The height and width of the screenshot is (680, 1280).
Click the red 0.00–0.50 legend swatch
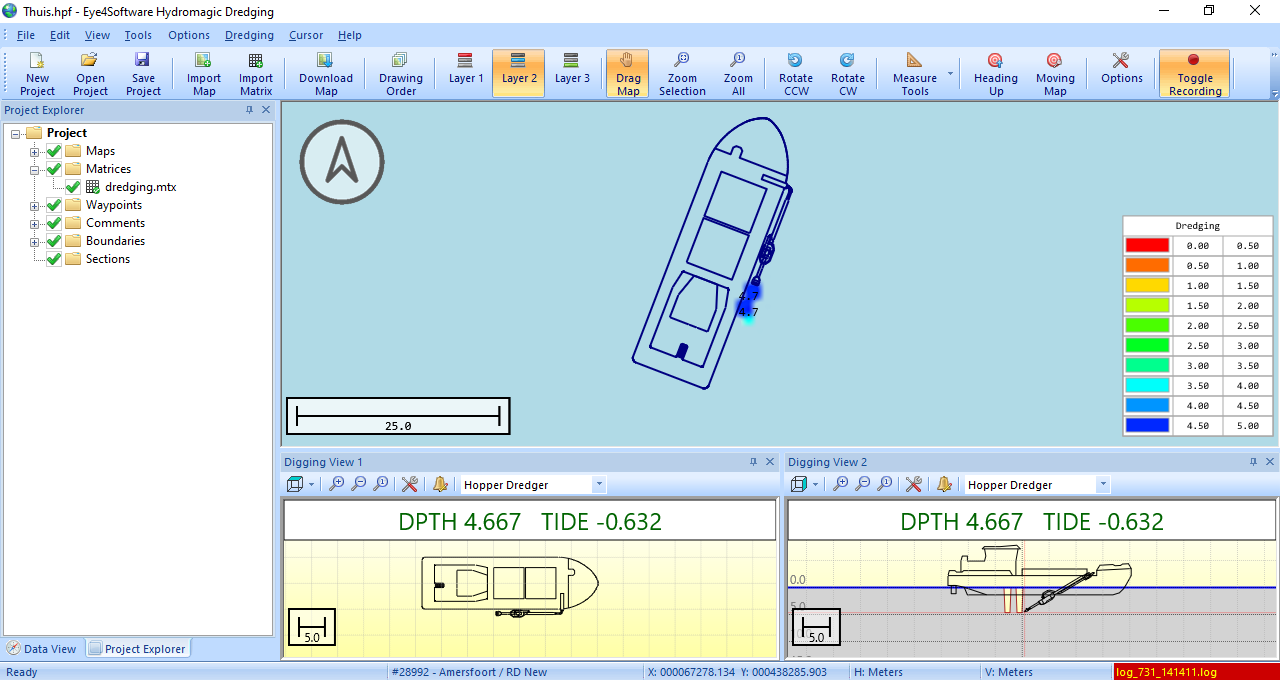point(1147,245)
